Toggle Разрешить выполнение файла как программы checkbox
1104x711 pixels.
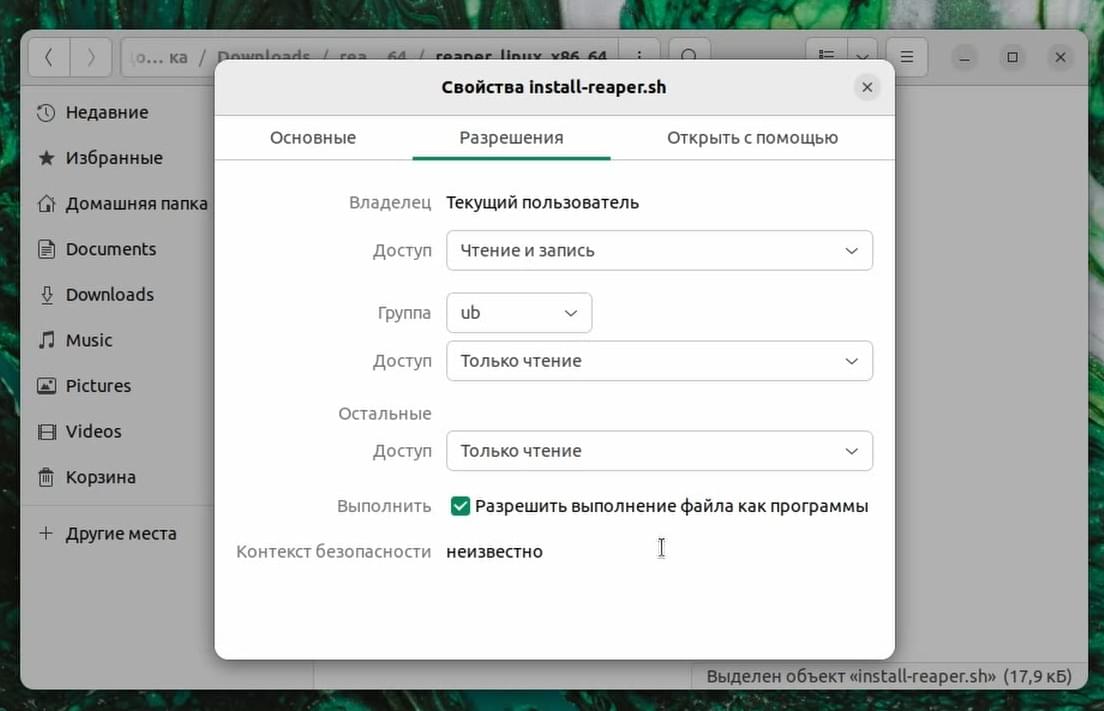pyautogui.click(x=460, y=506)
